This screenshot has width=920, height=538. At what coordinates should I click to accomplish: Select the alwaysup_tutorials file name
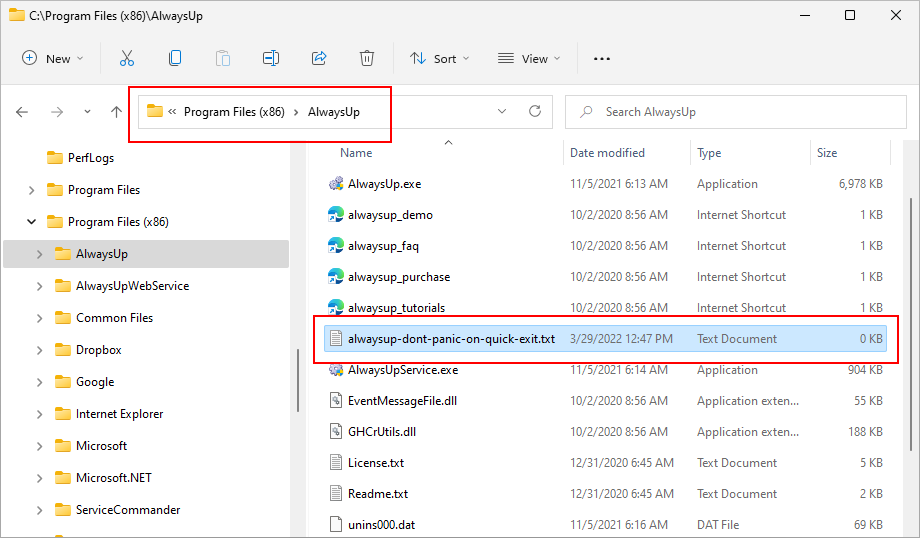tap(397, 308)
